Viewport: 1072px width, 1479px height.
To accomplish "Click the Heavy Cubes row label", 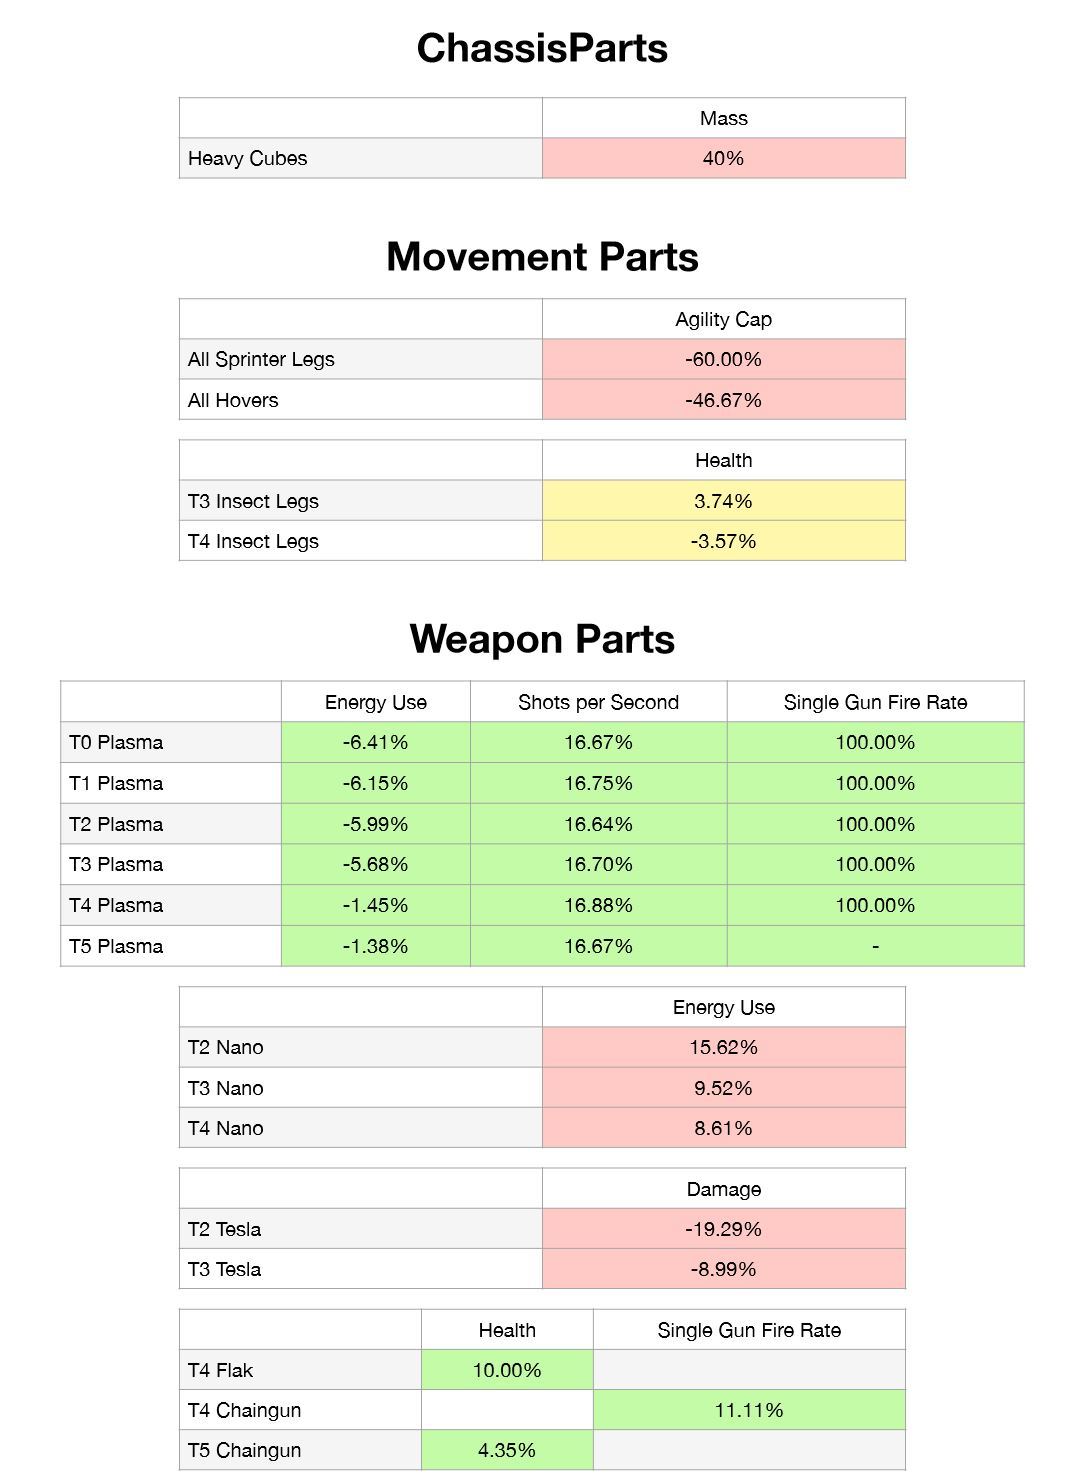I will [361, 158].
